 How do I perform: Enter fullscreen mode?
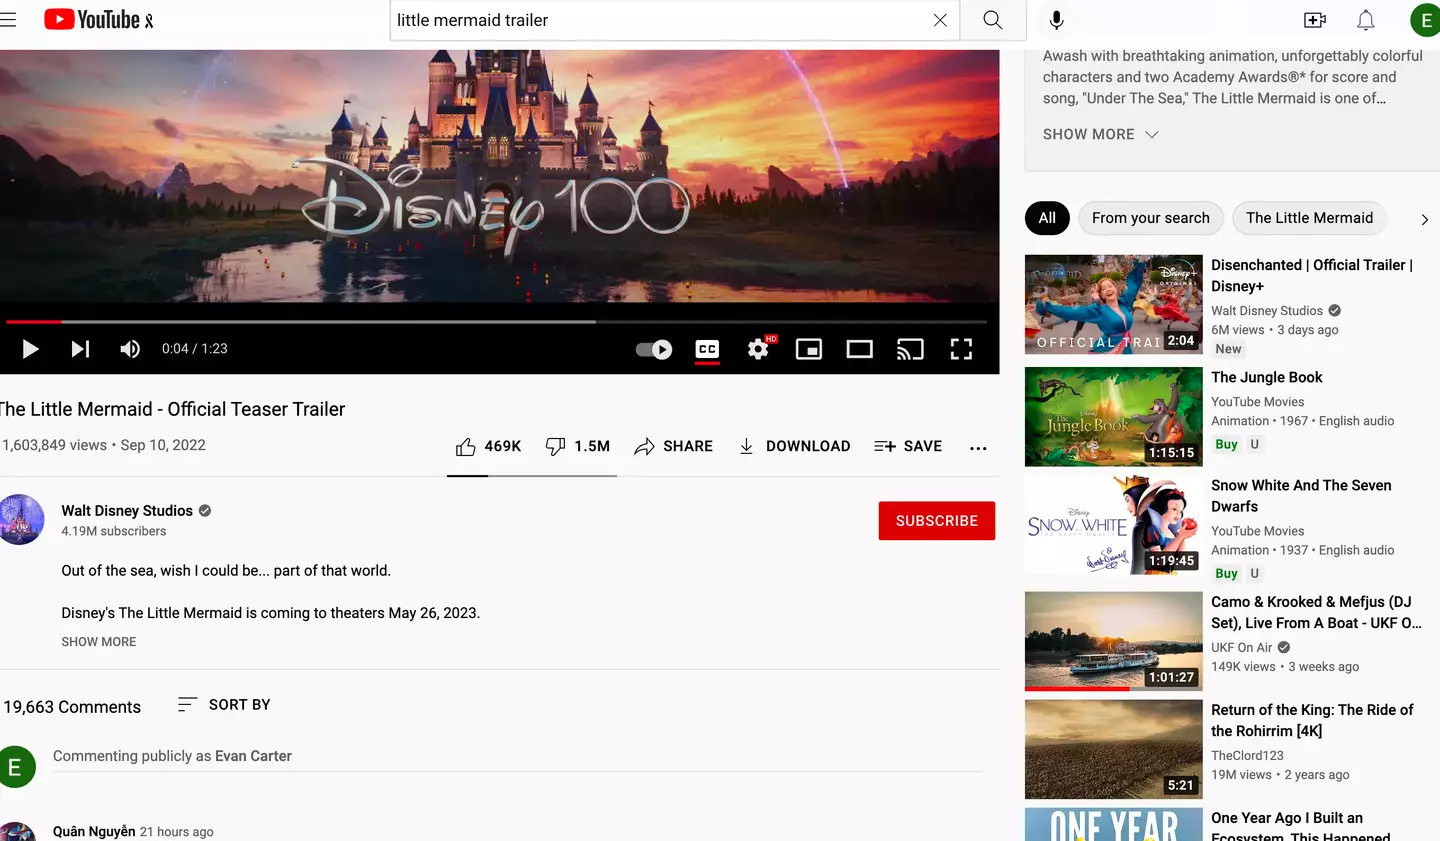(x=961, y=349)
